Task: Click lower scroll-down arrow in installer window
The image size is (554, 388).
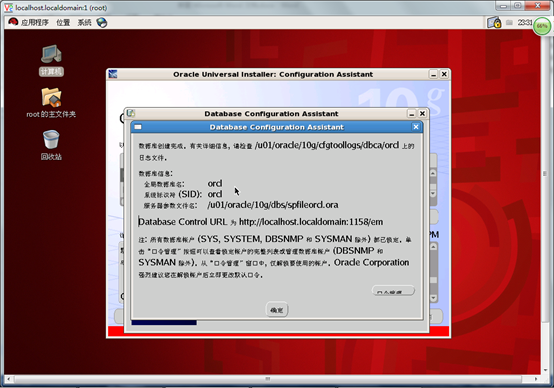Action: (x=433, y=298)
